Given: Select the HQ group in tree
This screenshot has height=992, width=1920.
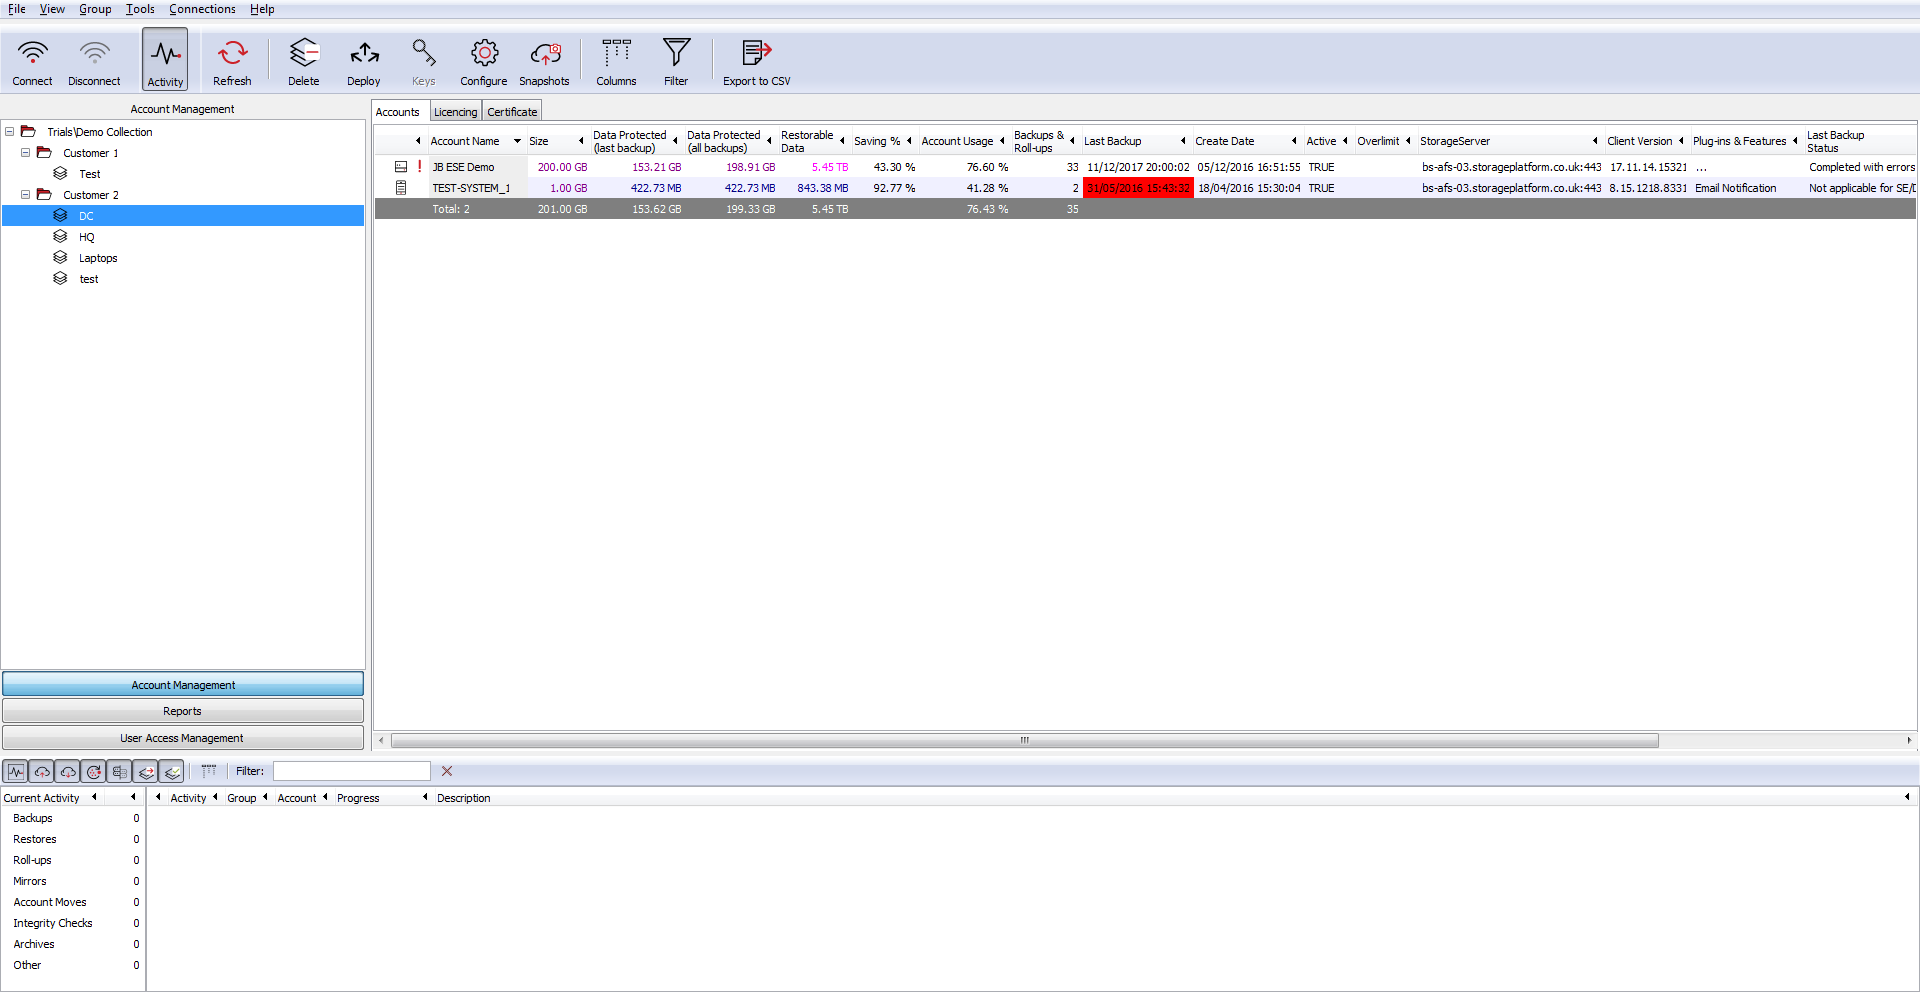Looking at the screenshot, I should 87,237.
